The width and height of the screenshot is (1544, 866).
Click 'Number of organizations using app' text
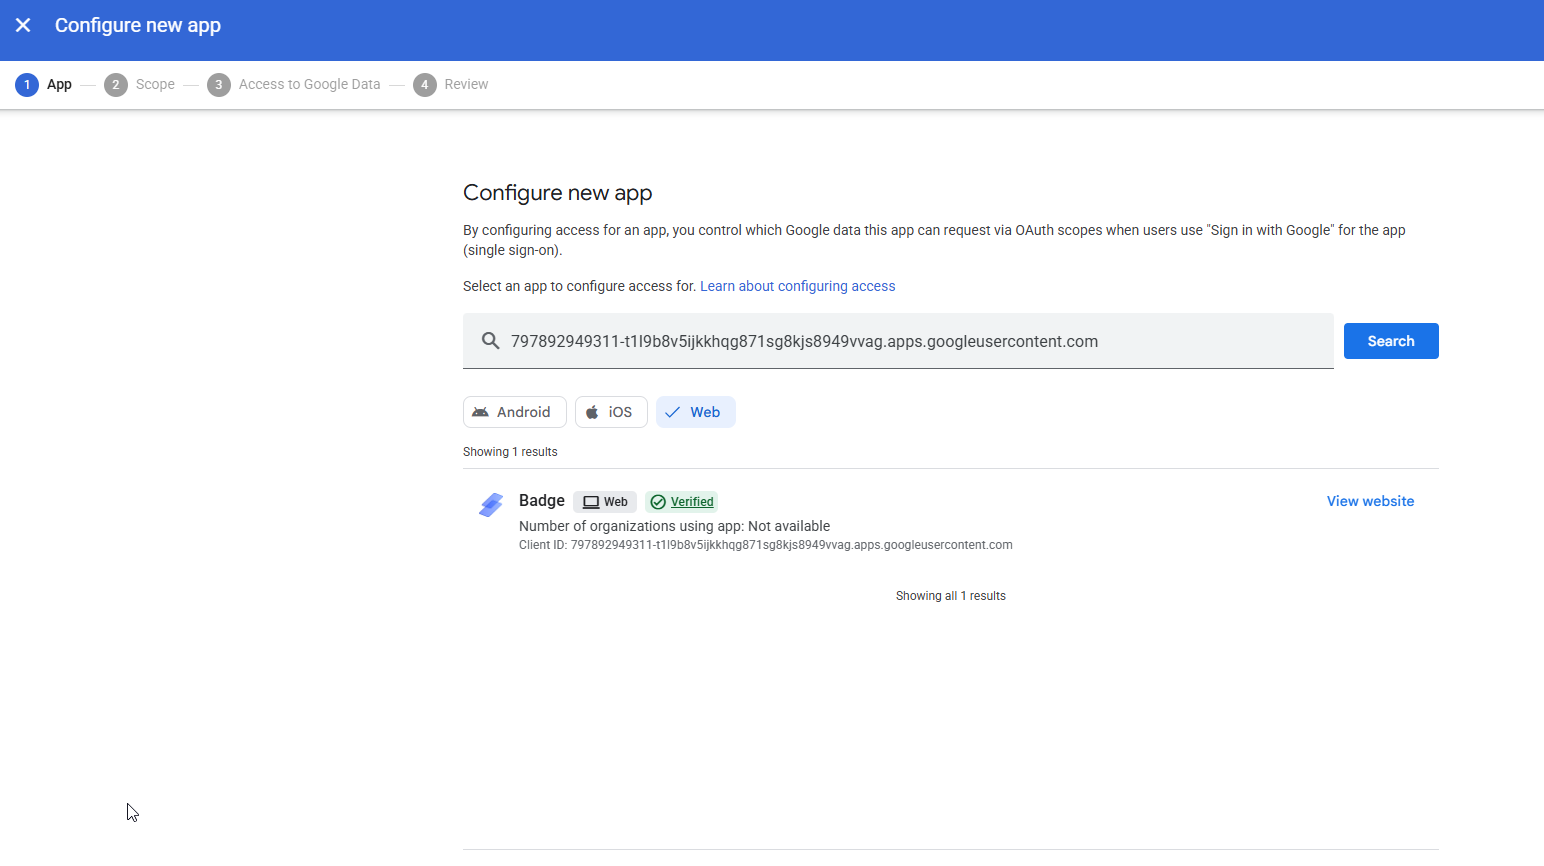click(x=674, y=526)
